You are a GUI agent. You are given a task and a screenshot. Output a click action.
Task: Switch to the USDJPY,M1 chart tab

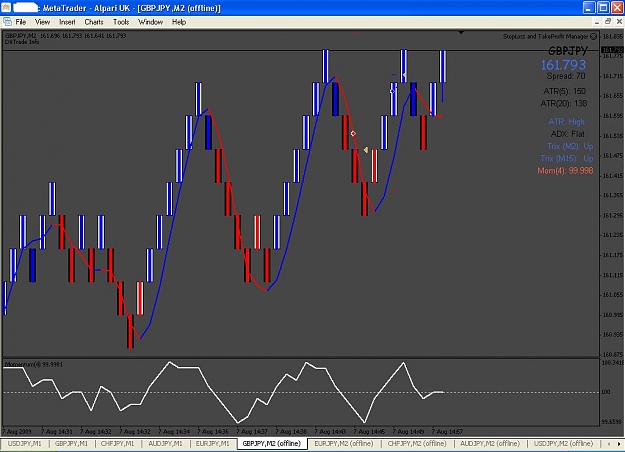[x=24, y=443]
